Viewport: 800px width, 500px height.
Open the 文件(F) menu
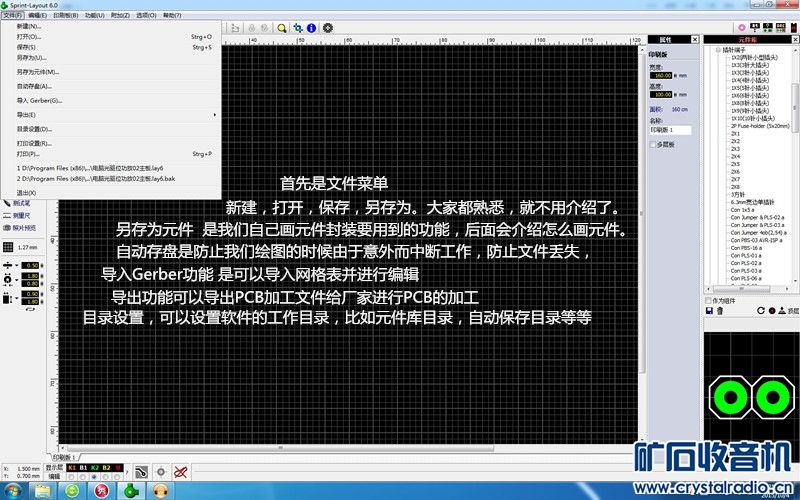click(x=12, y=15)
